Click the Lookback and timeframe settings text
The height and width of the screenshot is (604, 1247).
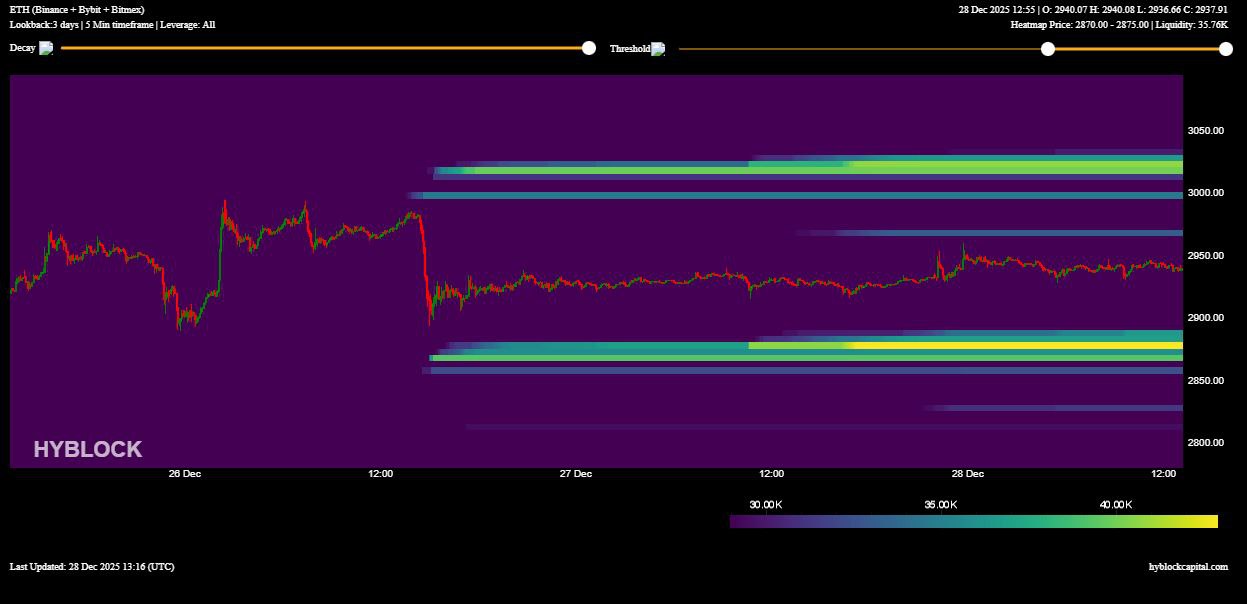pos(112,24)
